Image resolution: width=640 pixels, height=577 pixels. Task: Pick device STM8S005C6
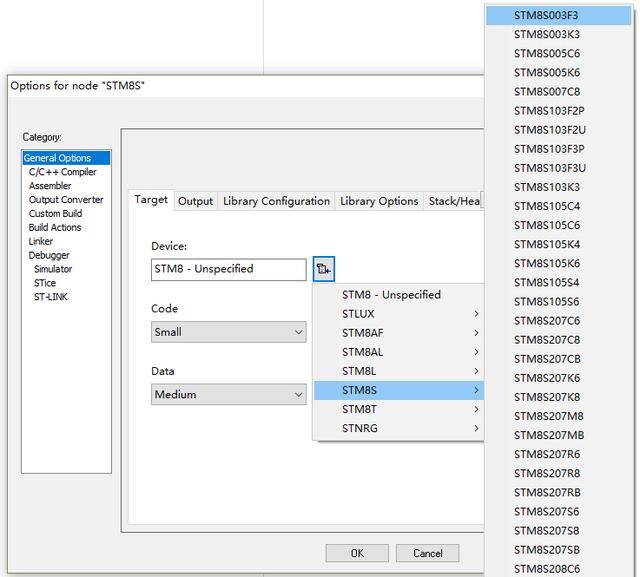[558, 53]
